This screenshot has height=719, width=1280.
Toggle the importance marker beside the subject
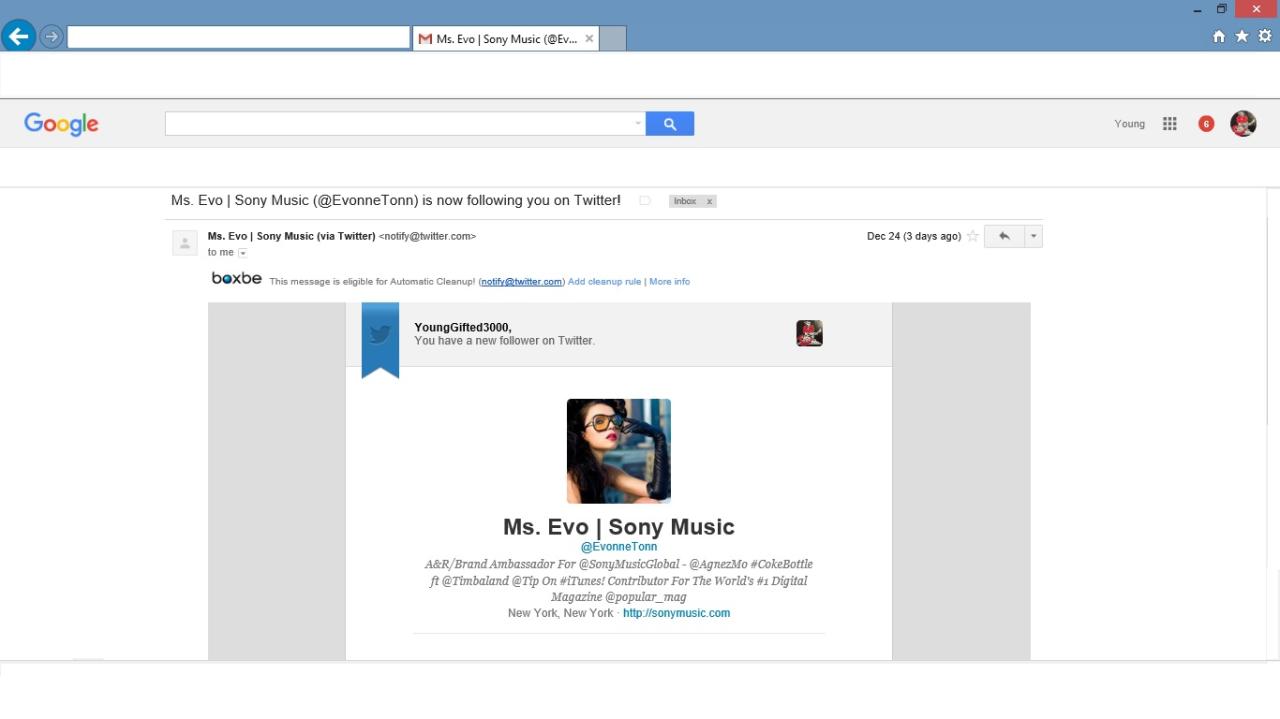click(645, 201)
